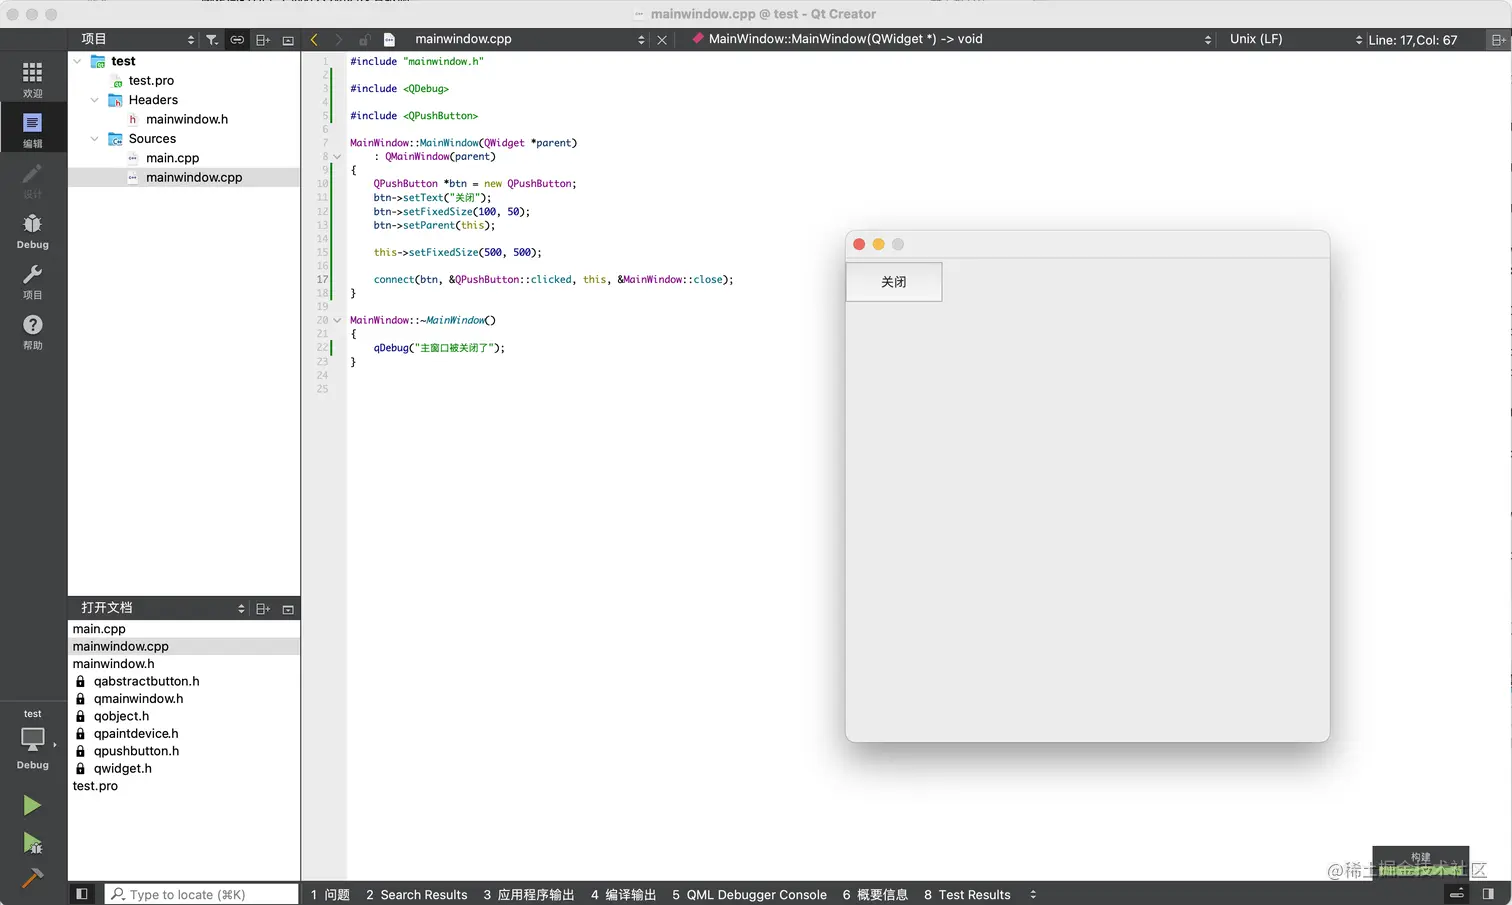
Task: Toggle the left sidebar visibility
Action: click(82, 894)
